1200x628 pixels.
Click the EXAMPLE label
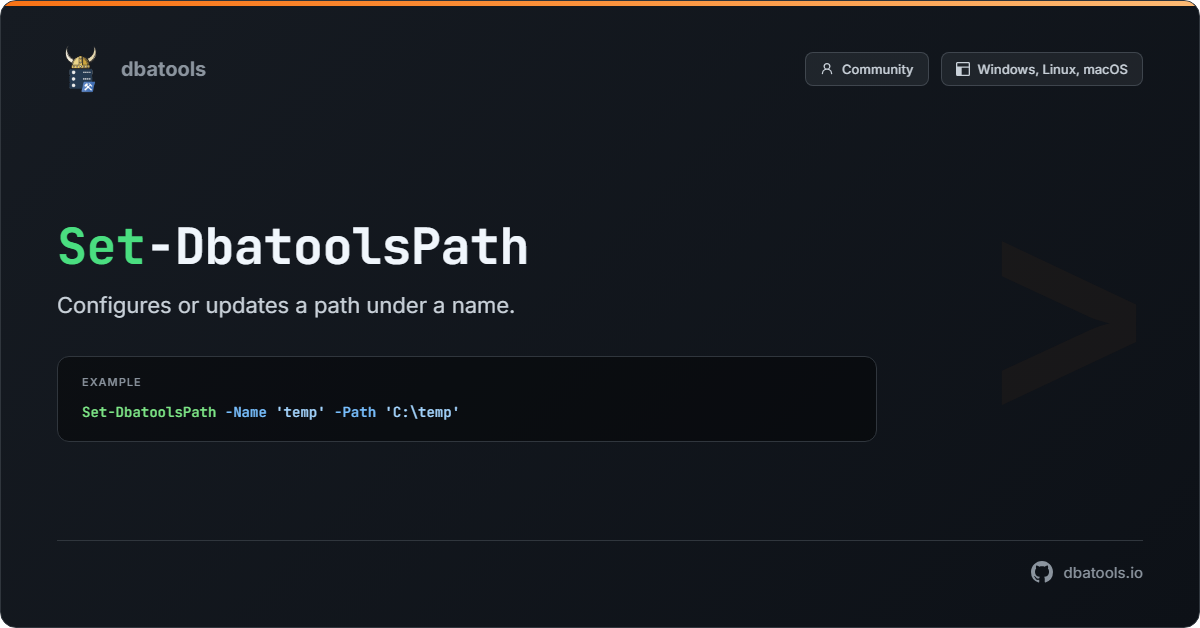click(x=111, y=382)
